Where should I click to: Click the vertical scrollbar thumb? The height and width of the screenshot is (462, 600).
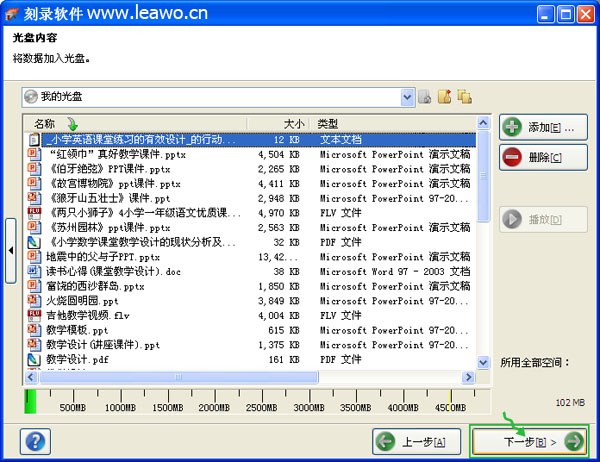point(483,176)
